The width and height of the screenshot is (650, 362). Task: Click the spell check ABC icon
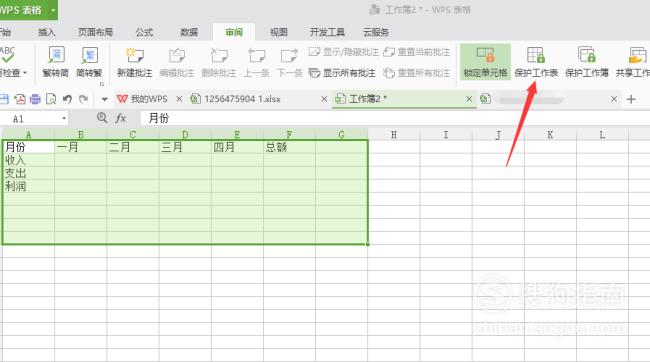[x=7, y=55]
